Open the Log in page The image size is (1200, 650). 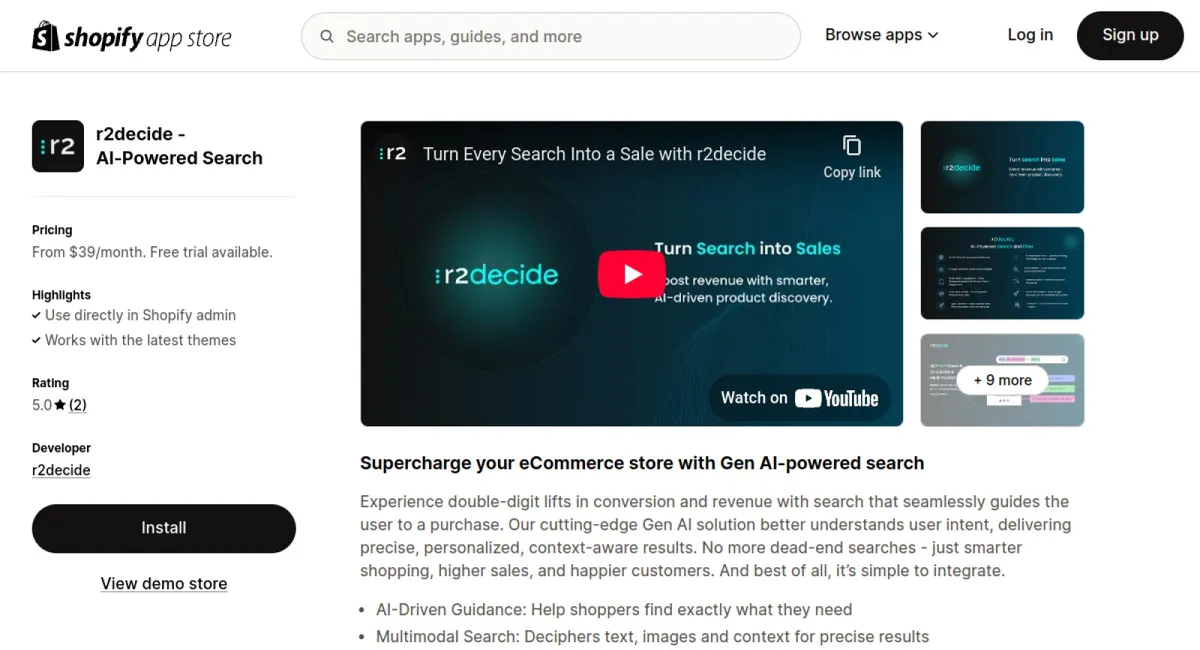[x=1030, y=35]
